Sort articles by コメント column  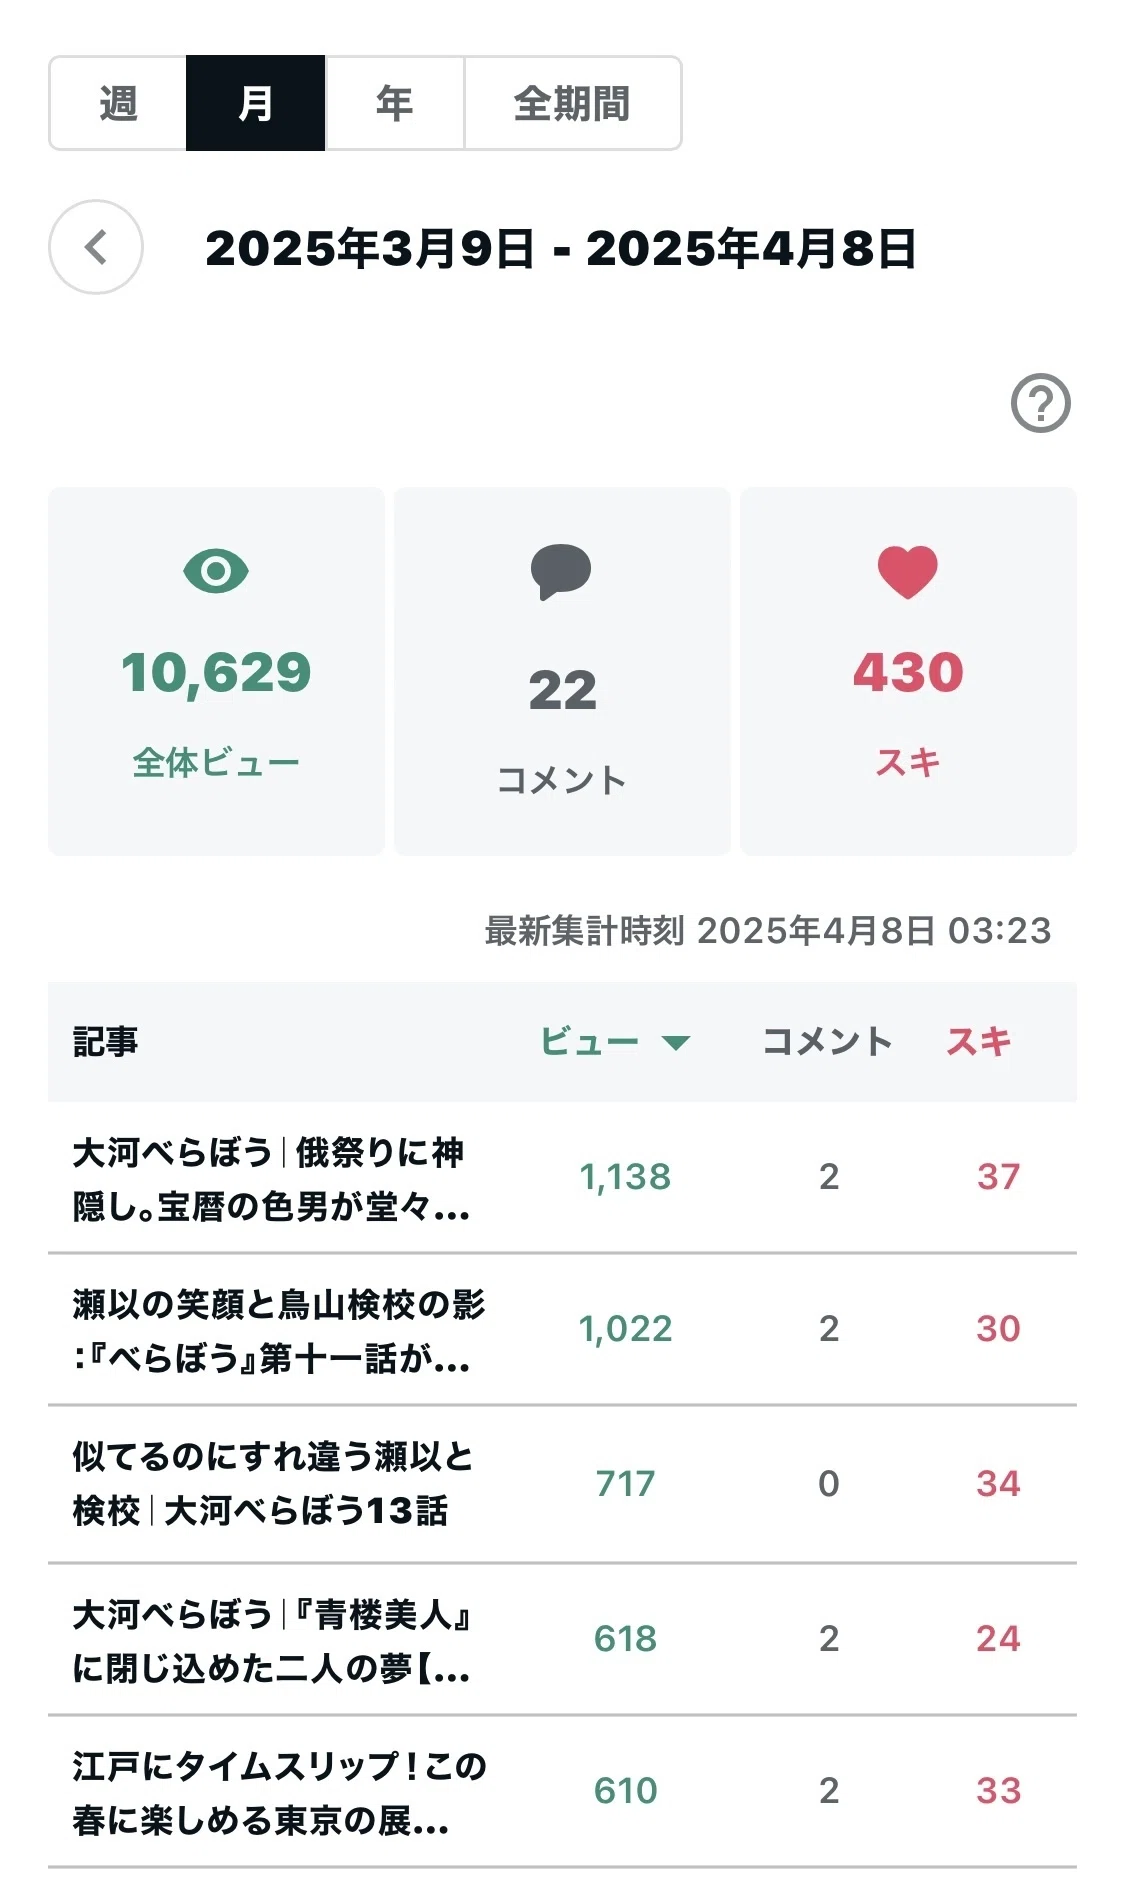coord(827,1042)
